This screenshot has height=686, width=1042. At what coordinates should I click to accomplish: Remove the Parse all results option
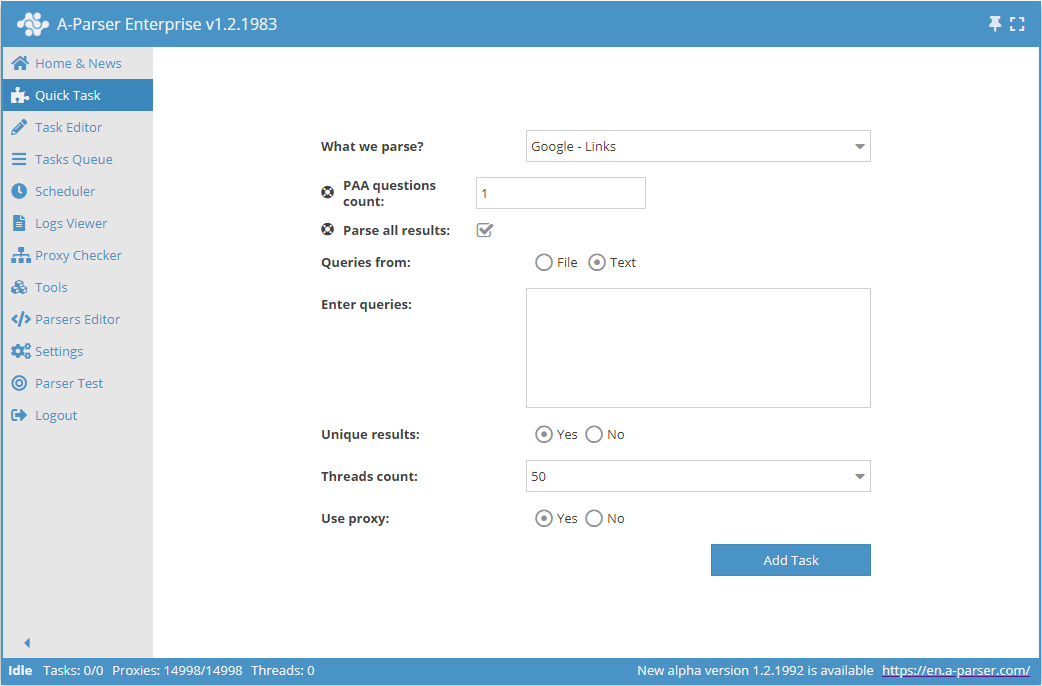point(327,230)
